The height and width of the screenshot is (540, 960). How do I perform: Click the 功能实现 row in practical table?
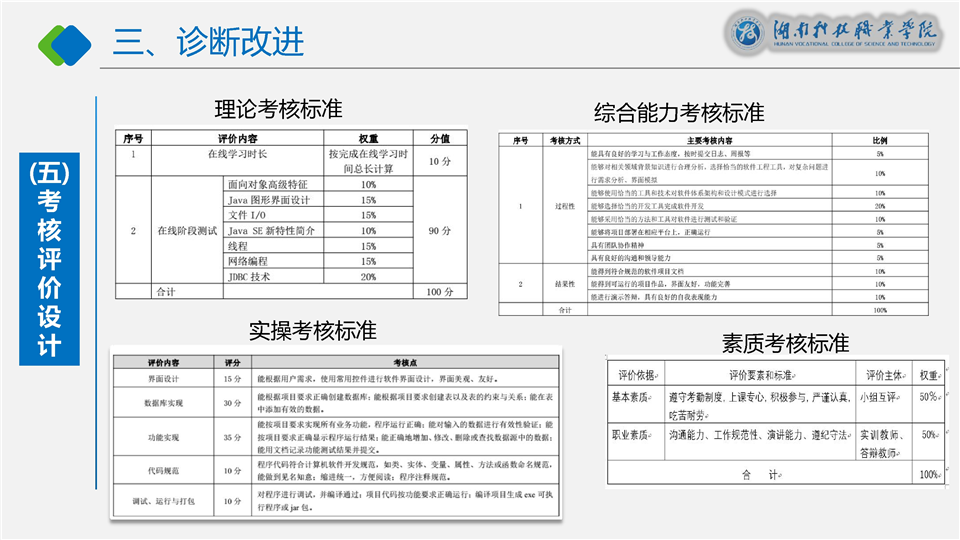(164, 438)
